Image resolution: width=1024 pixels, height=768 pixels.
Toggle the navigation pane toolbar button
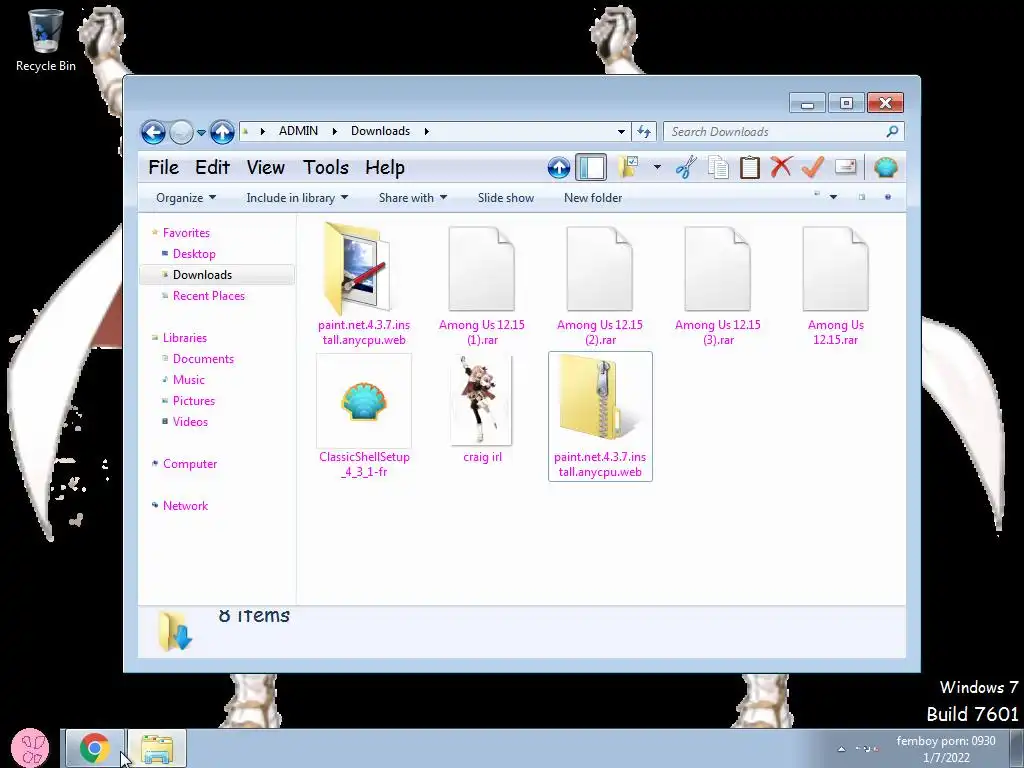coord(591,168)
